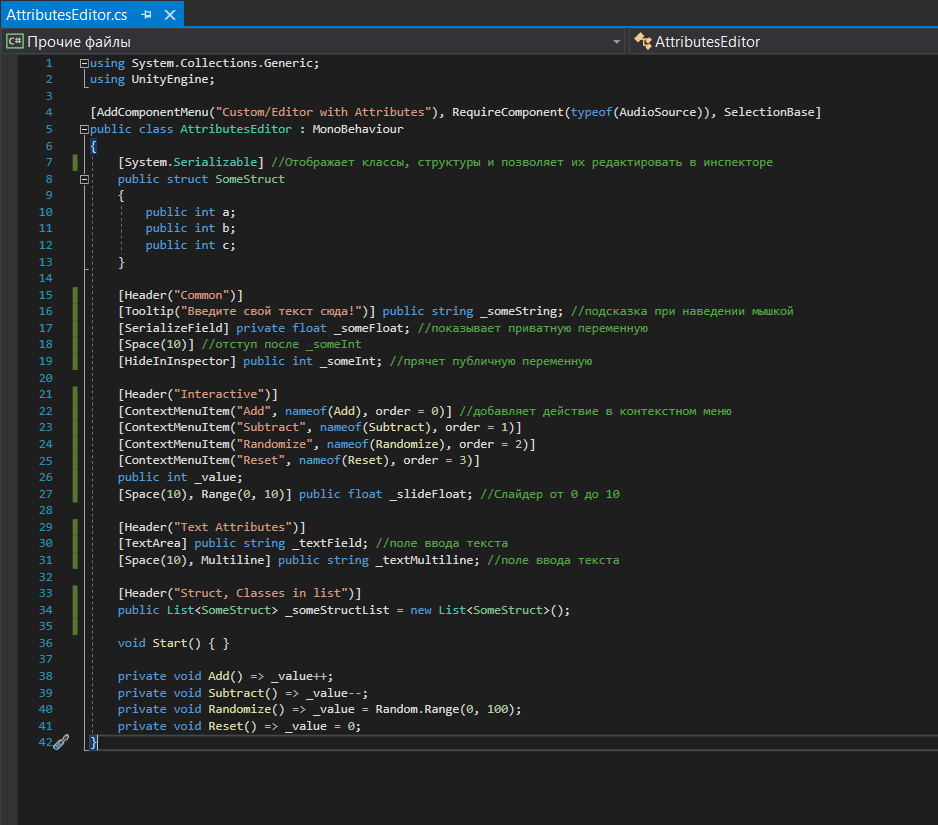Click the AddComponentMenu attribute text
Screen dimensions: 938x825
(x=152, y=112)
